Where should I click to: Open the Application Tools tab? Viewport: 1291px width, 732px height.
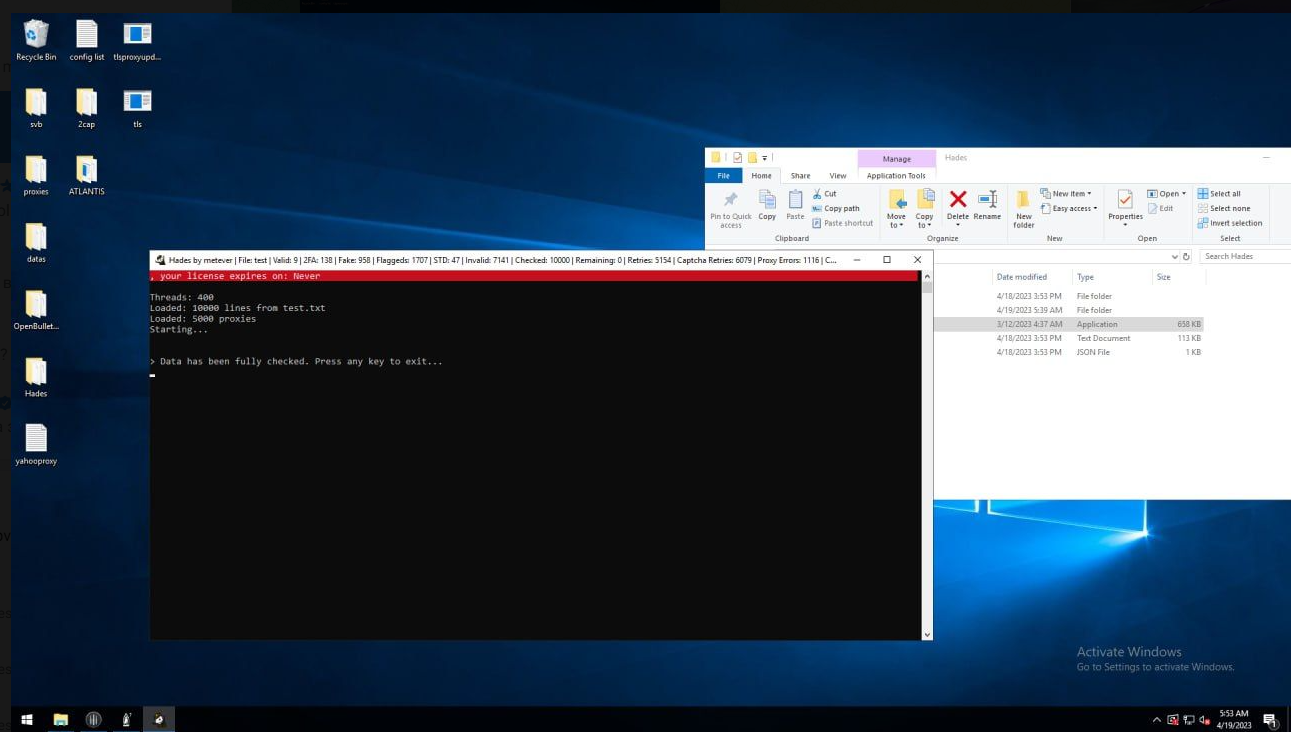(x=896, y=176)
